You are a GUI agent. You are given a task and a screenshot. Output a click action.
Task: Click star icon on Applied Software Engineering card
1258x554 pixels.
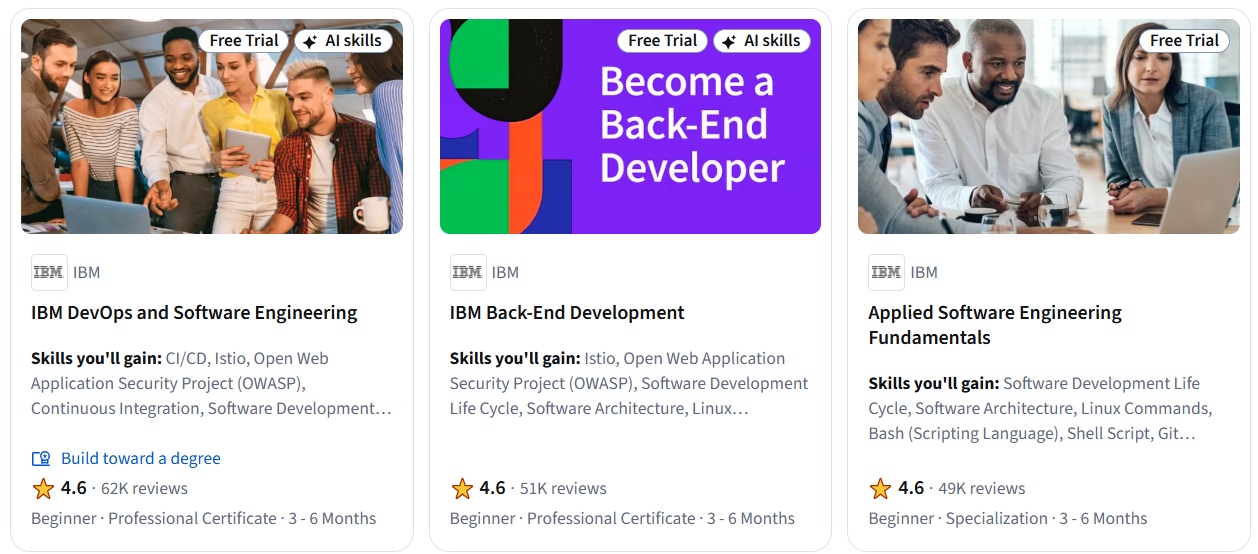880,489
